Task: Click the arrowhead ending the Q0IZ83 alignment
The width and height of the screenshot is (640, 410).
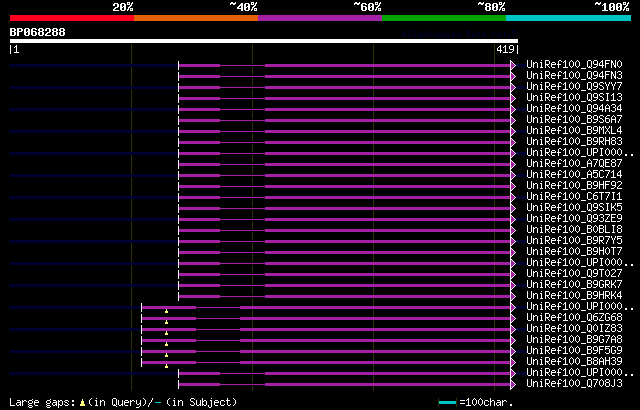Action: tap(513, 330)
